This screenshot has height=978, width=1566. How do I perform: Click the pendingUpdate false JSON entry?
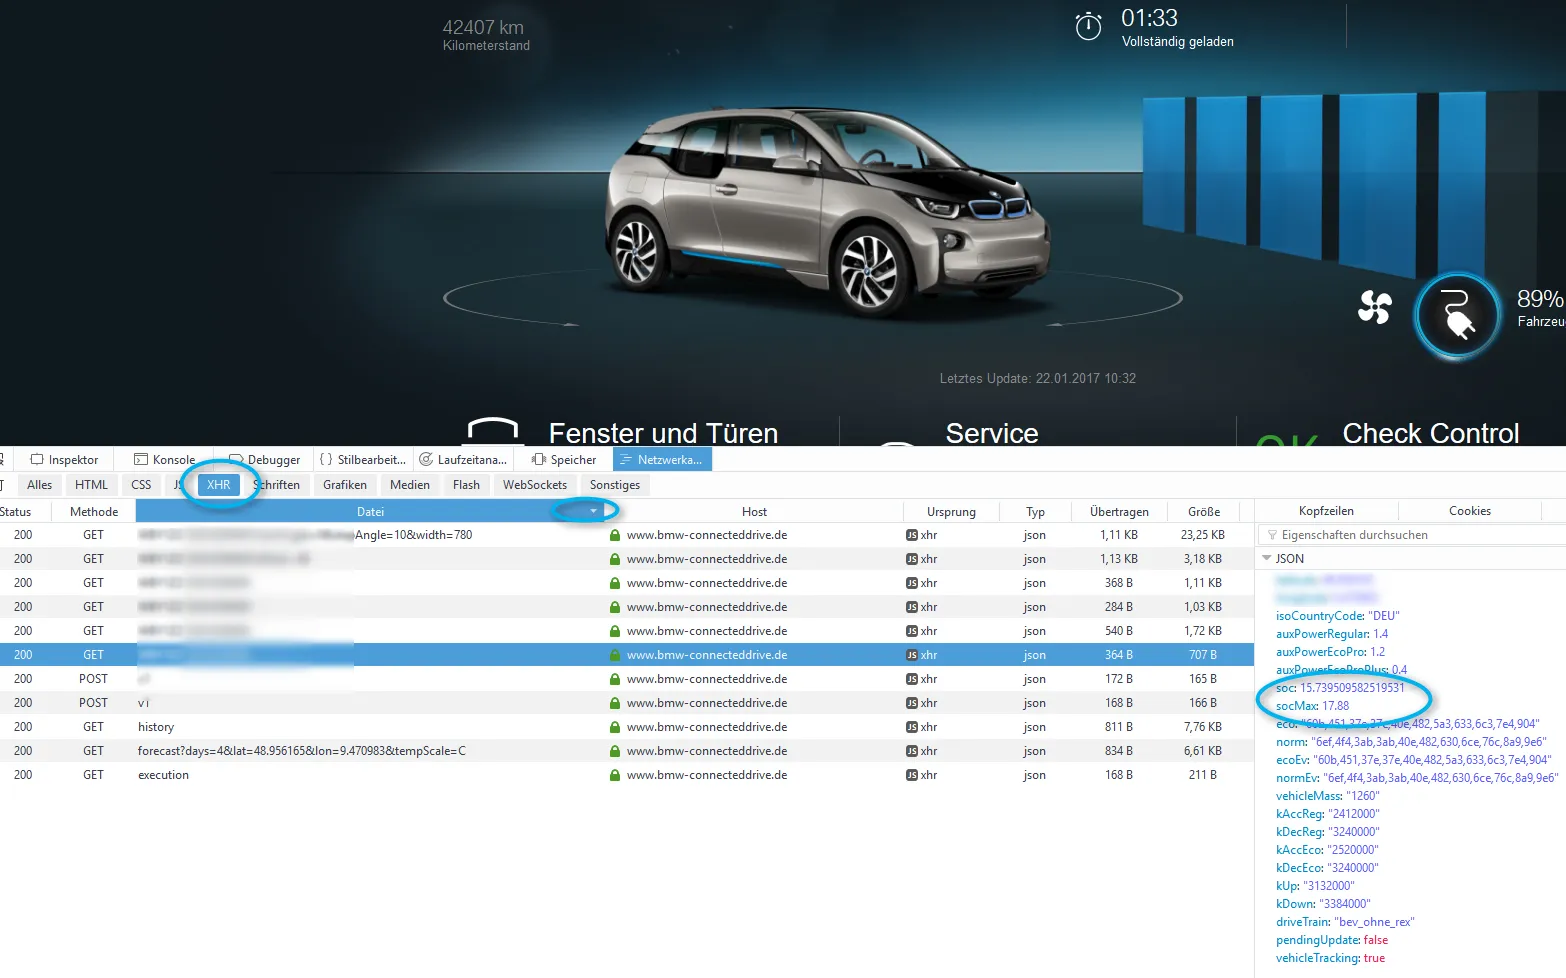coord(1332,940)
